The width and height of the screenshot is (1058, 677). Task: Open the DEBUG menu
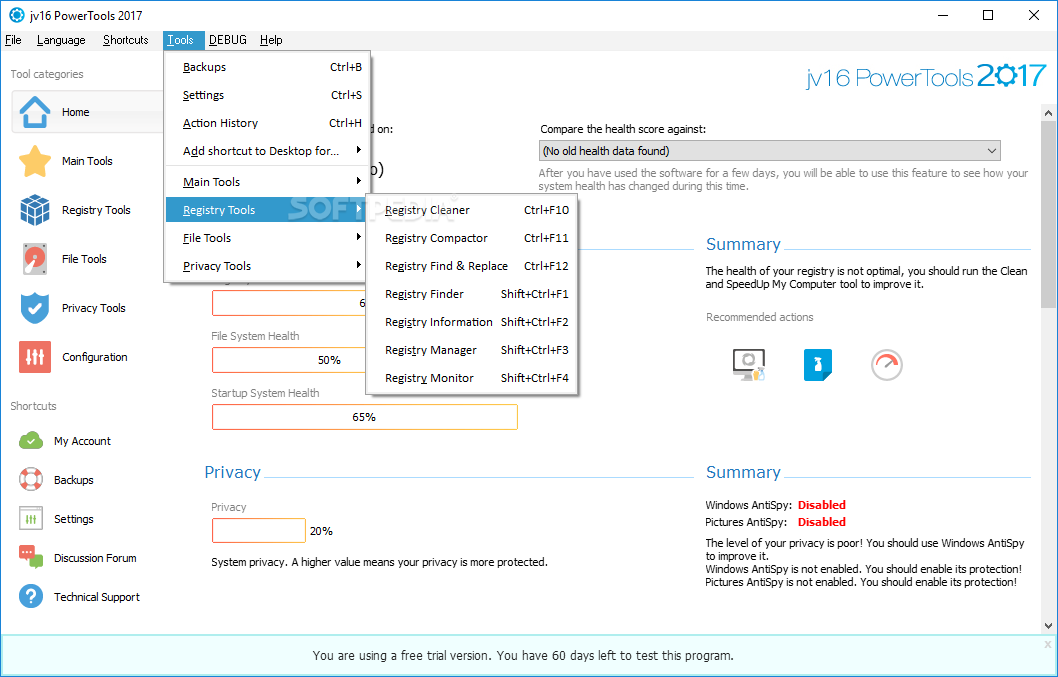[x=228, y=40]
